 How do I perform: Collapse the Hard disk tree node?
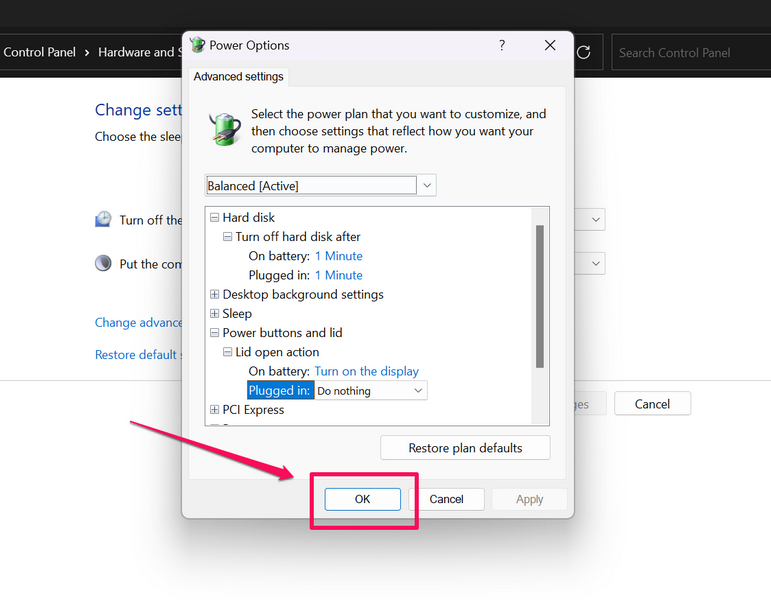(214, 218)
